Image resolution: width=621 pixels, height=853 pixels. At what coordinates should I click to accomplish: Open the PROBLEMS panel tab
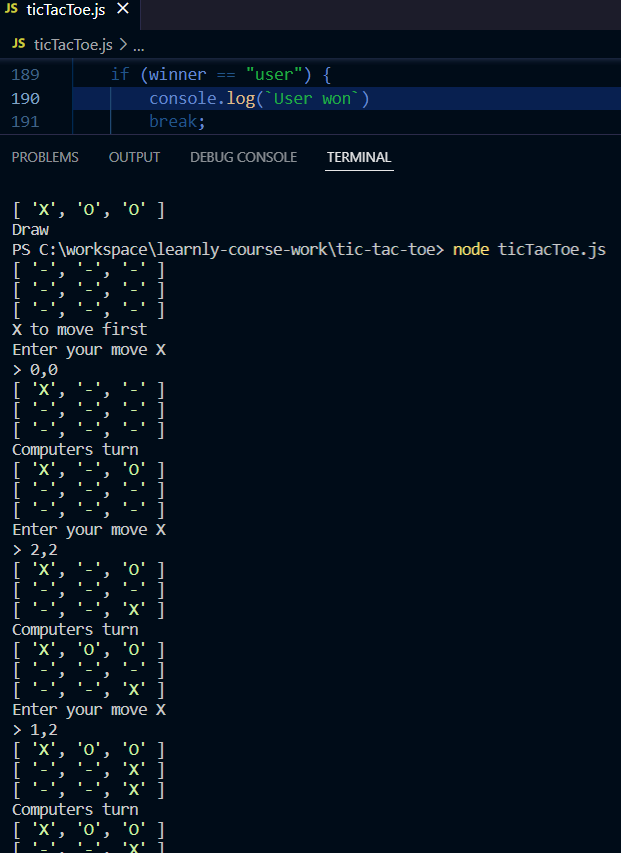click(x=45, y=157)
